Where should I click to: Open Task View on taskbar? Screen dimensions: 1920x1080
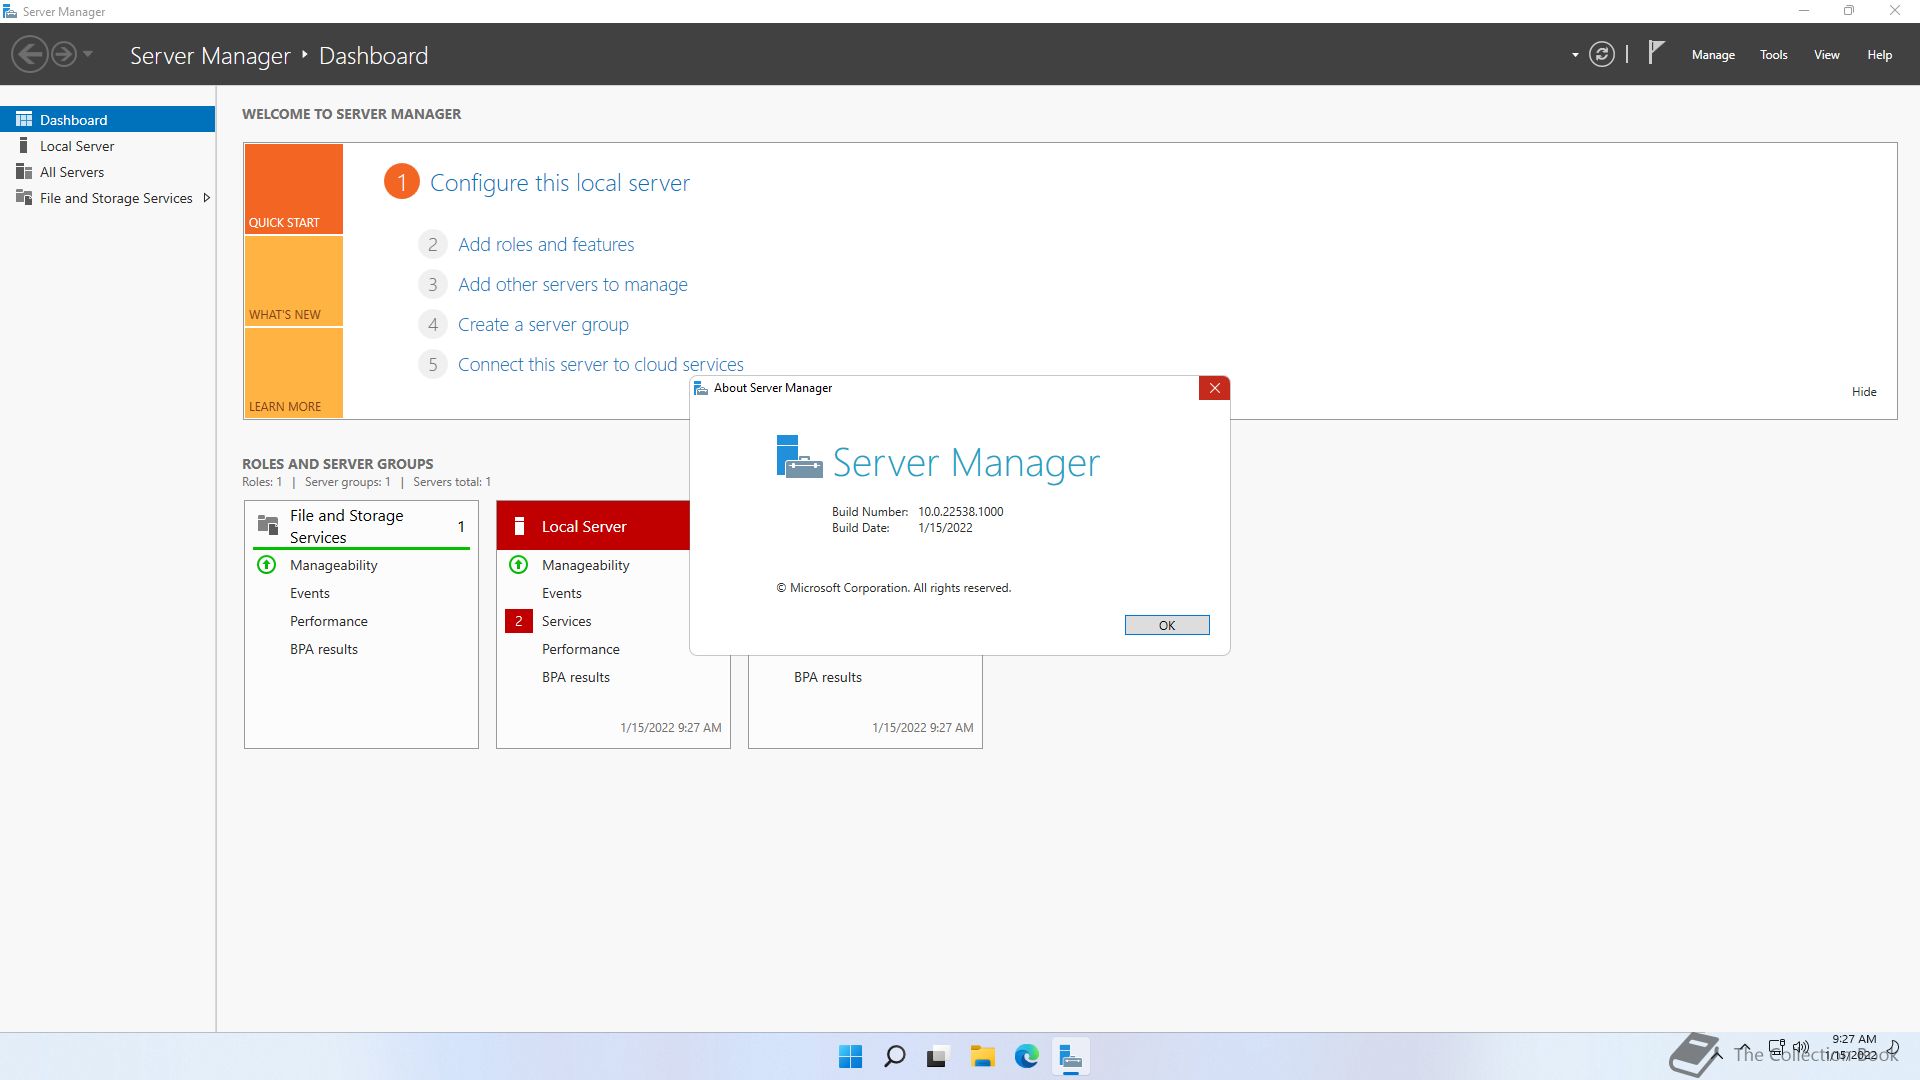point(937,1056)
